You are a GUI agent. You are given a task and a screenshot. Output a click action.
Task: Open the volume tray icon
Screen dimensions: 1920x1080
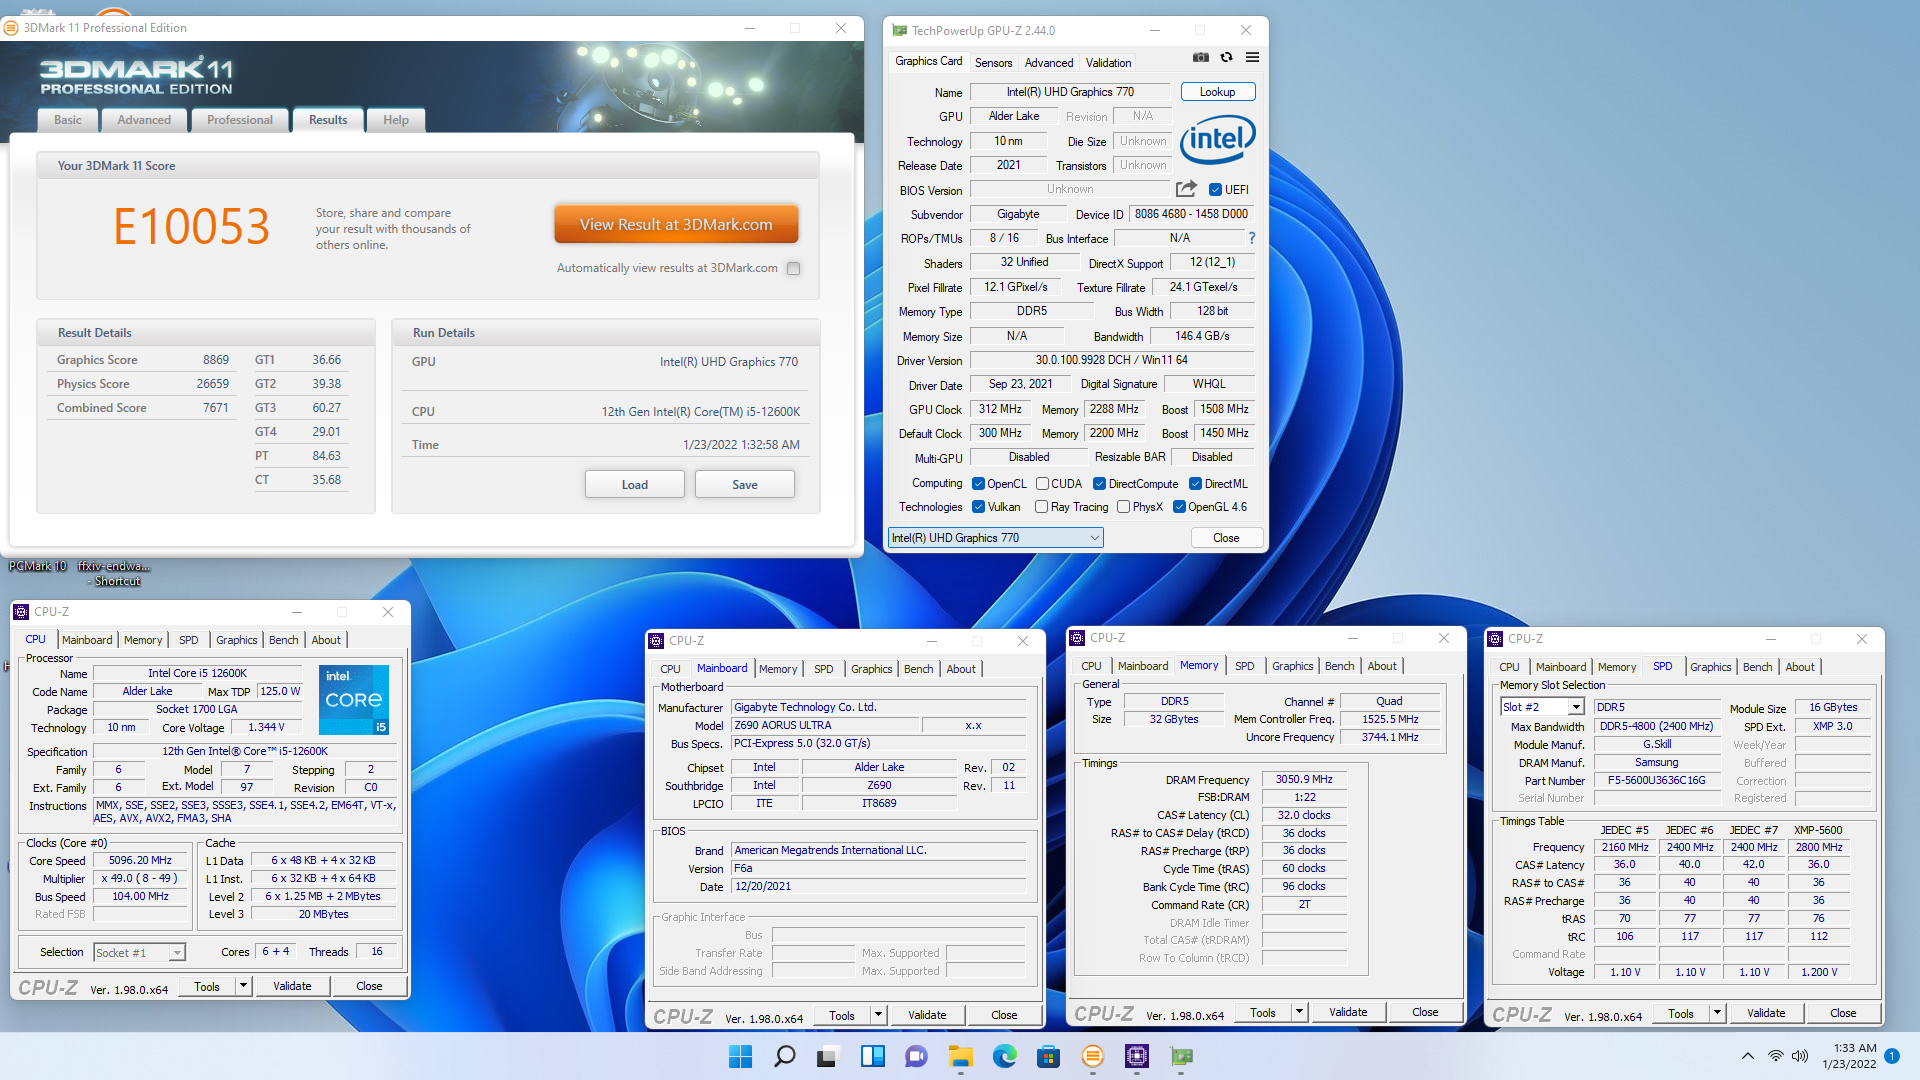coord(1800,1056)
